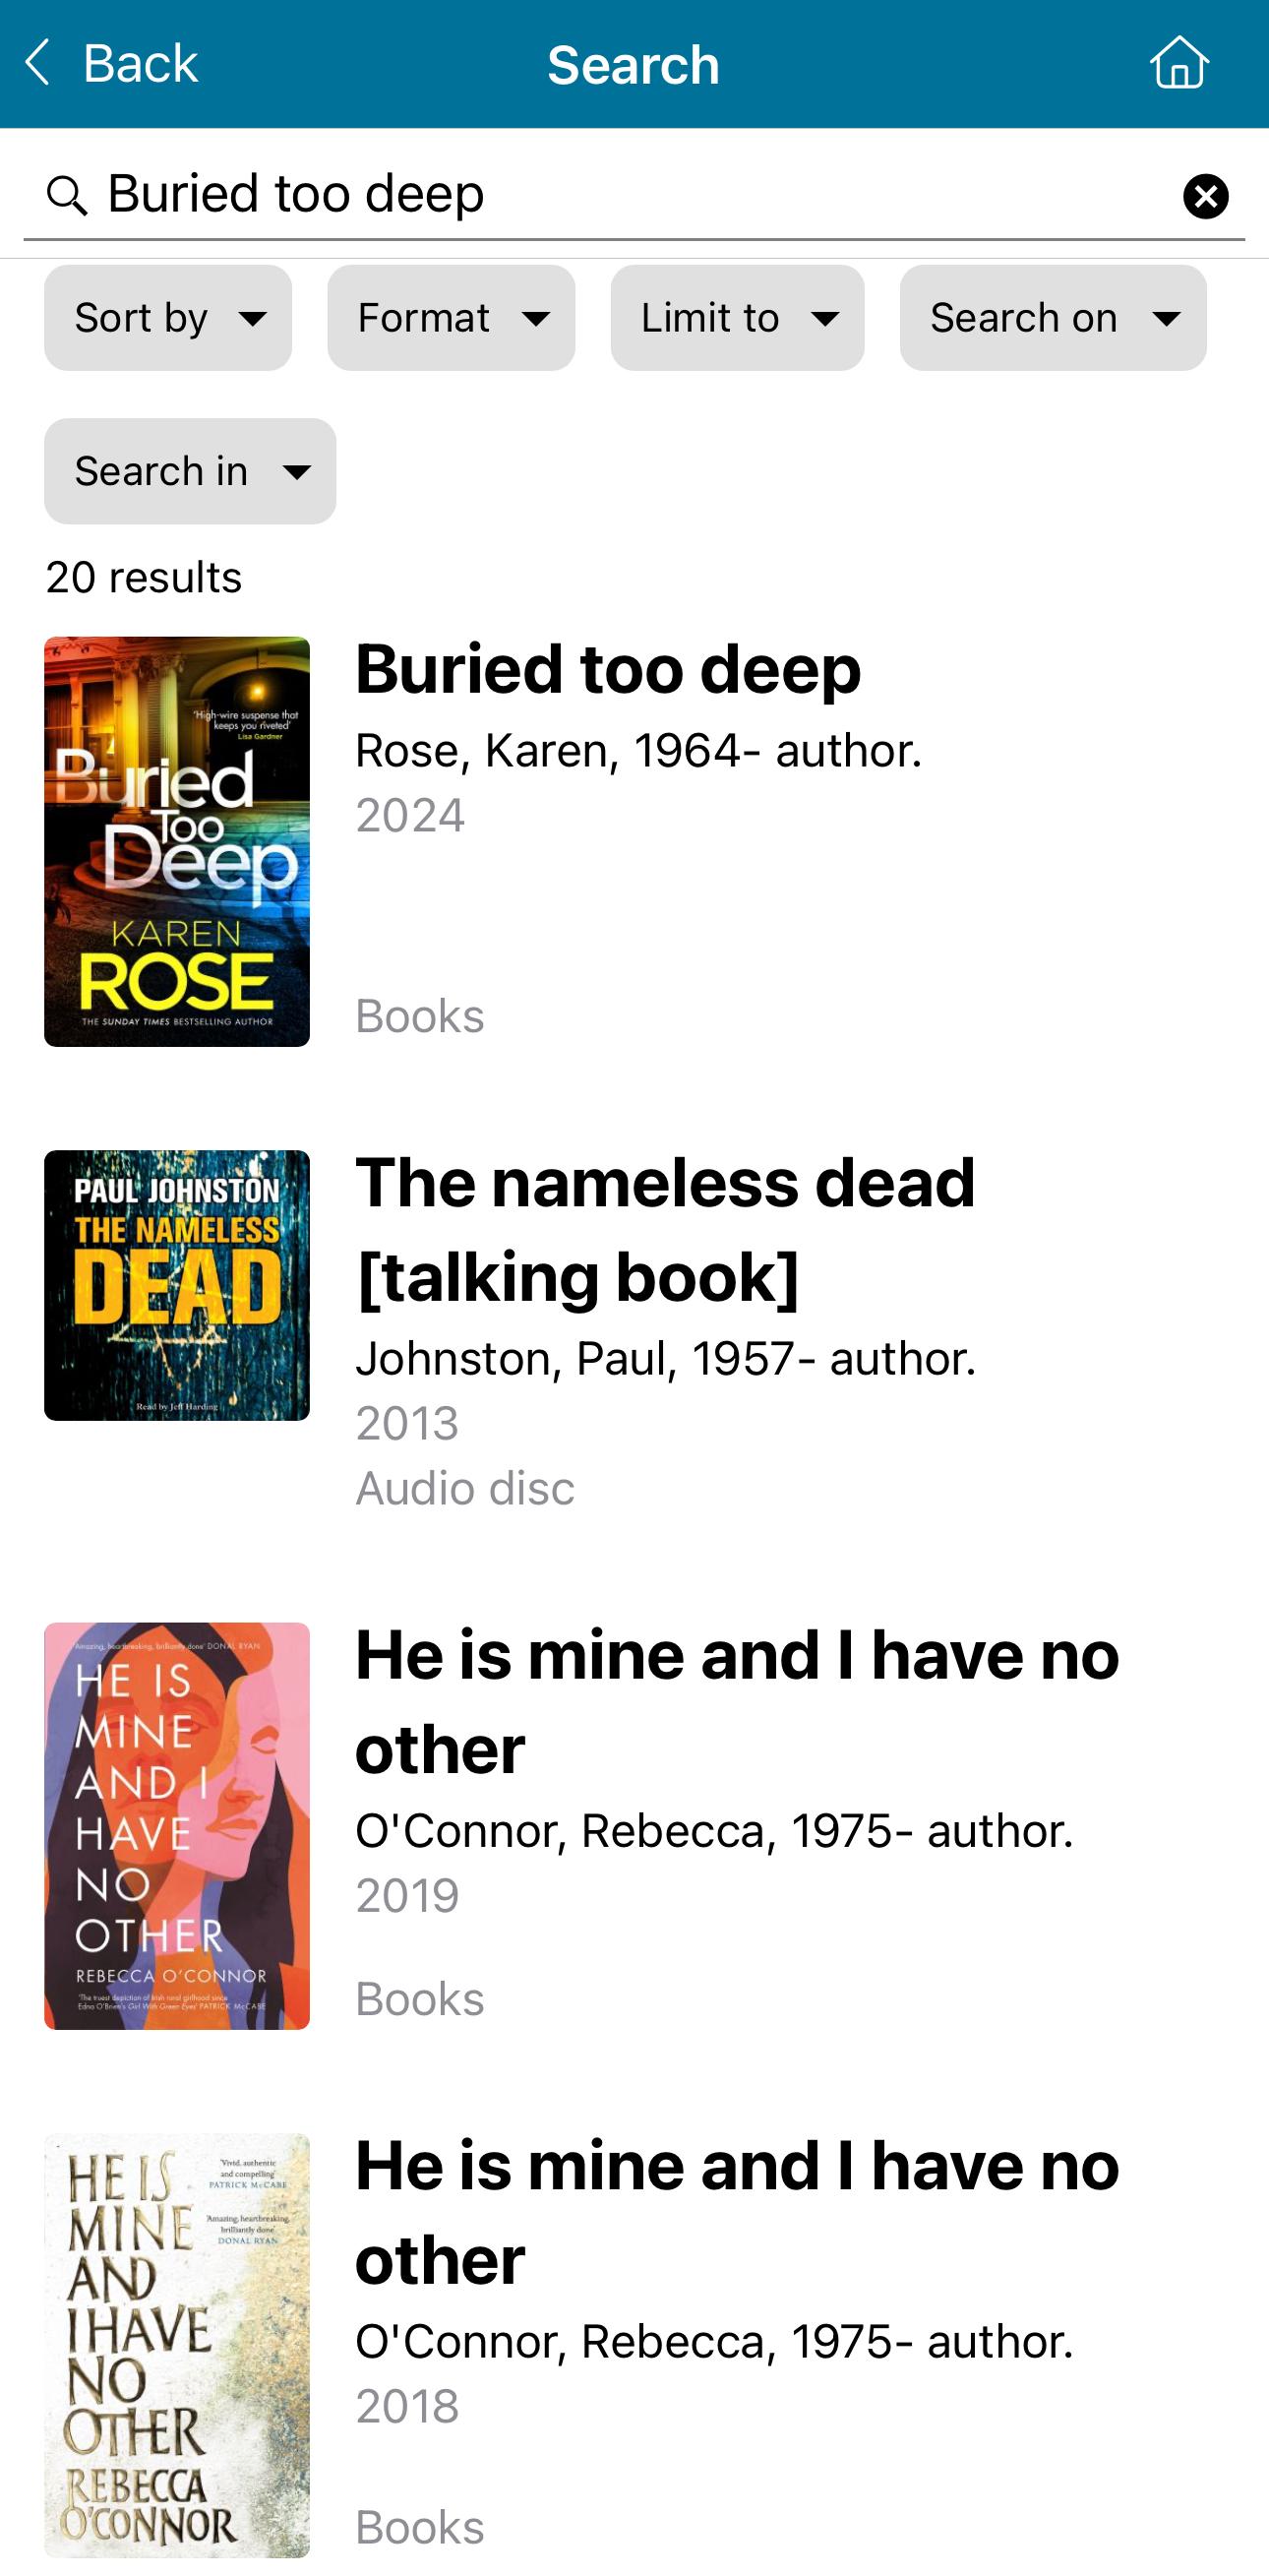Tap the home icon in header
The width and height of the screenshot is (1269, 2576).
[x=1179, y=63]
